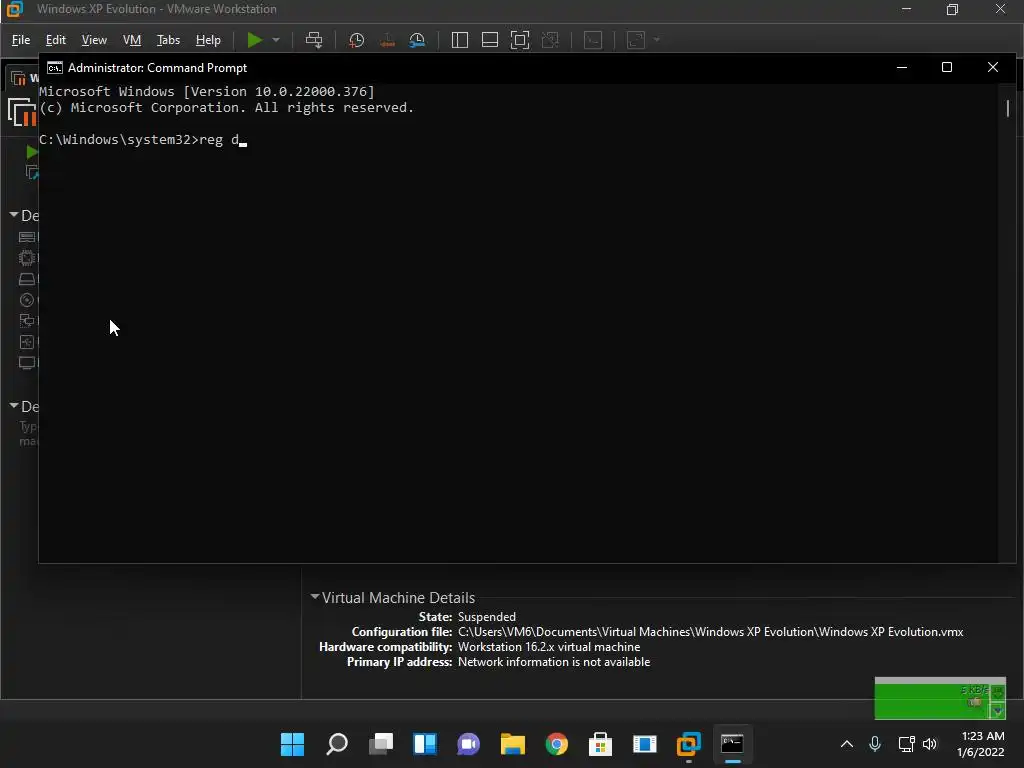Select the Hard Disk device icon
Image resolution: width=1024 pixels, height=768 pixels.
(x=27, y=279)
